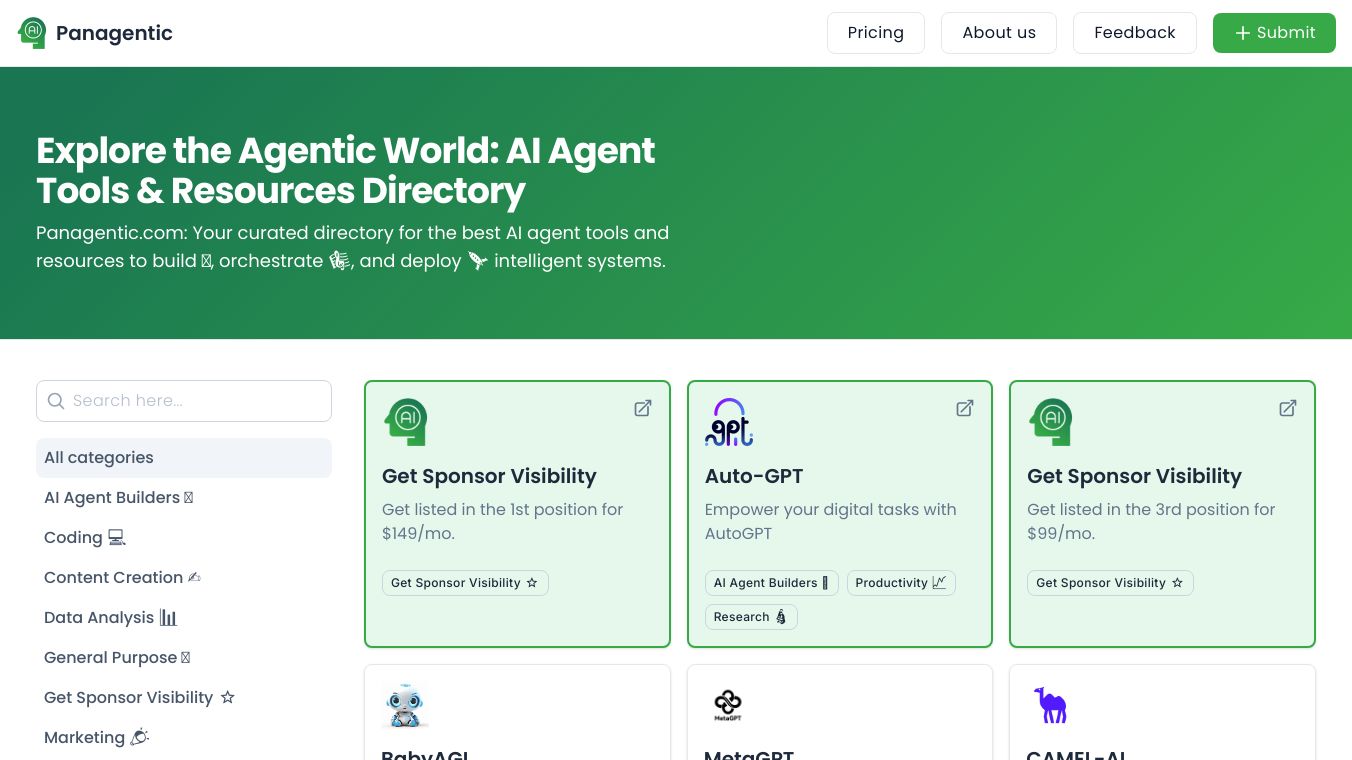
Task: Open the Feedback page
Action: [1134, 33]
